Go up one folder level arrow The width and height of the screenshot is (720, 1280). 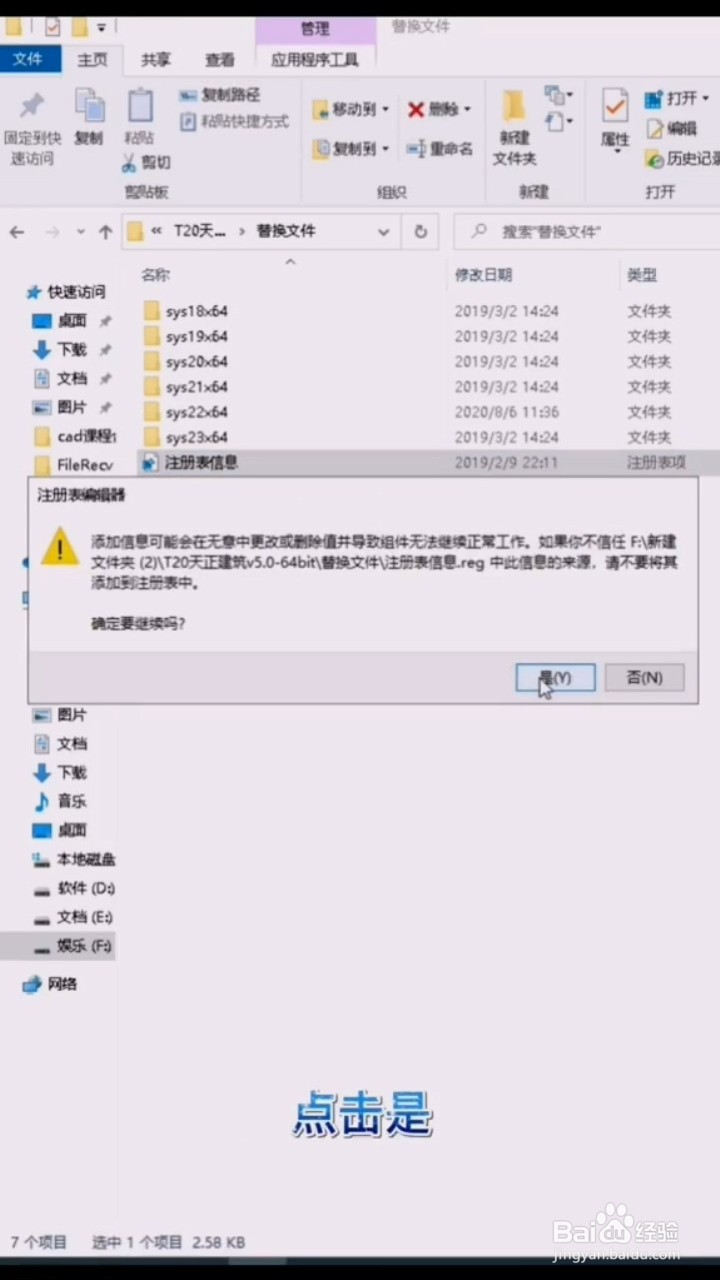point(105,232)
